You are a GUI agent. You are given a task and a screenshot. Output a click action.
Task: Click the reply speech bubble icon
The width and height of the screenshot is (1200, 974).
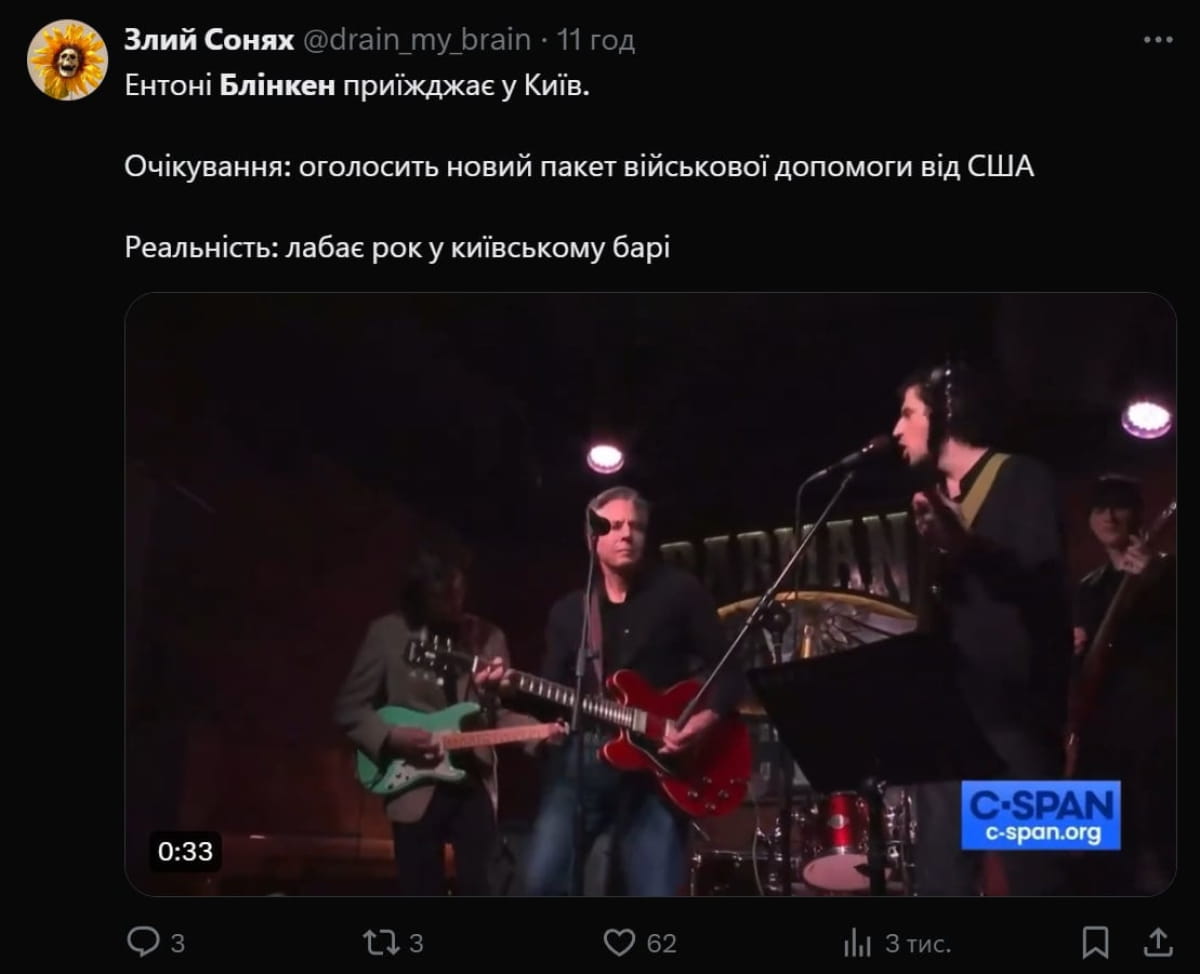pyautogui.click(x=143, y=942)
